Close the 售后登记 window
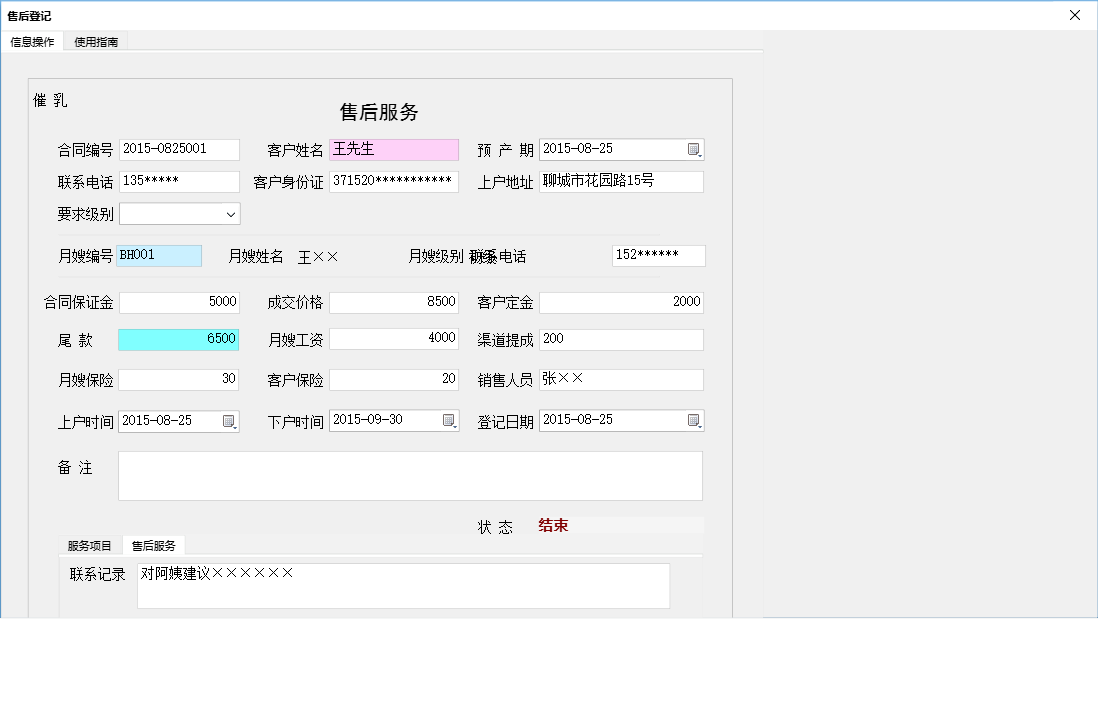 (1075, 15)
